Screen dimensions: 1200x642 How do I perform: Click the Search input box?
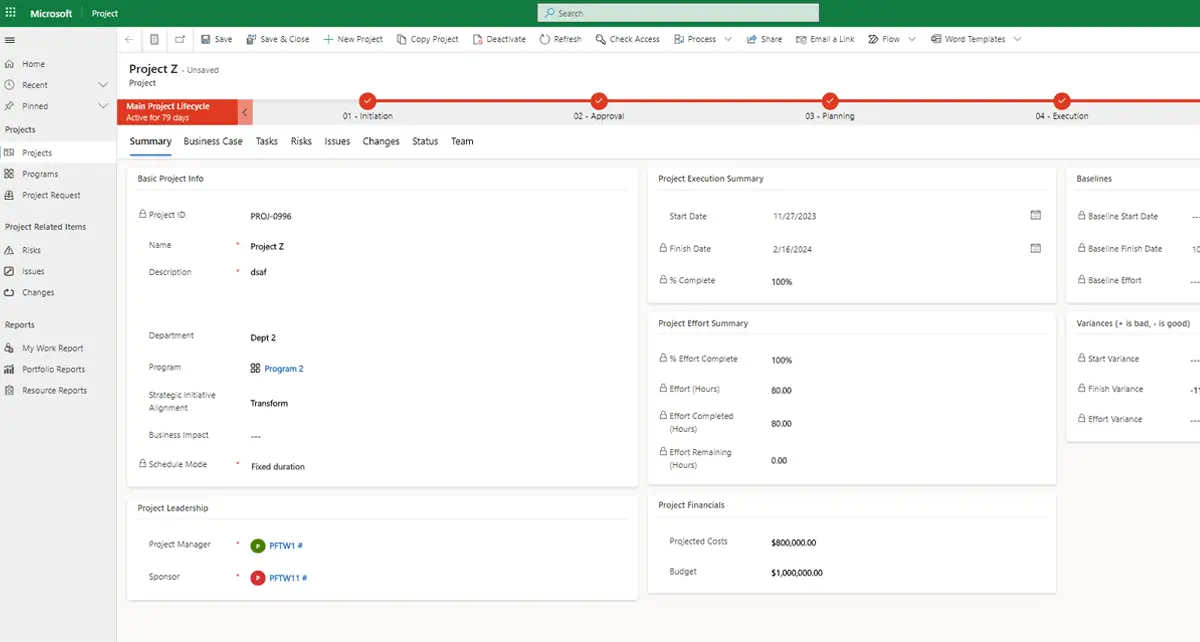pos(678,13)
